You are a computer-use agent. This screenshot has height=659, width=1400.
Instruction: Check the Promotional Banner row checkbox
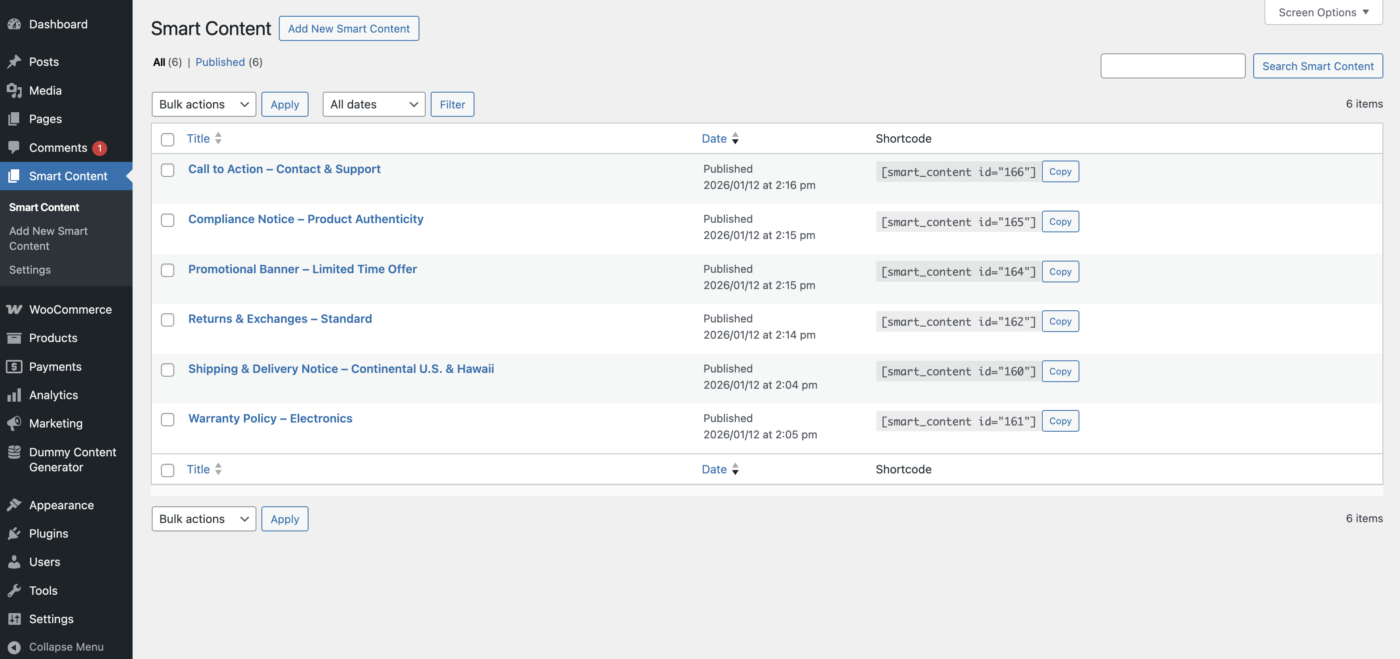[167, 269]
